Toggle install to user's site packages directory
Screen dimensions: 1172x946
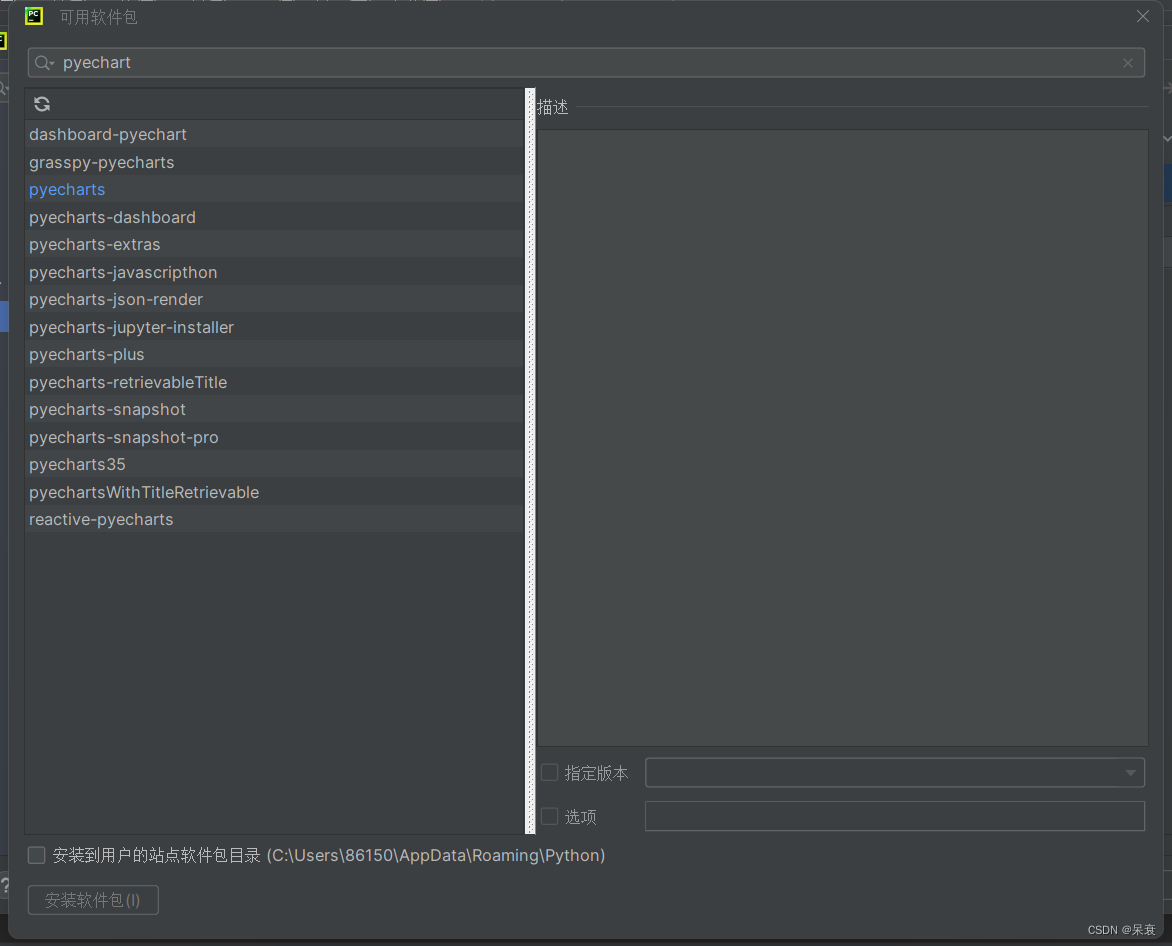tap(37, 855)
